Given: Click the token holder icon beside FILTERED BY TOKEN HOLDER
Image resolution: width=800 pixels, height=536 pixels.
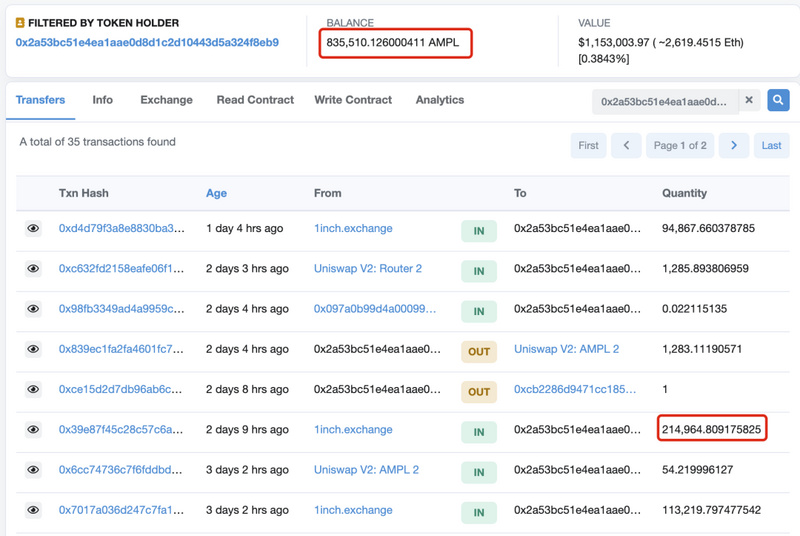Looking at the screenshot, I should pyautogui.click(x=20, y=23).
